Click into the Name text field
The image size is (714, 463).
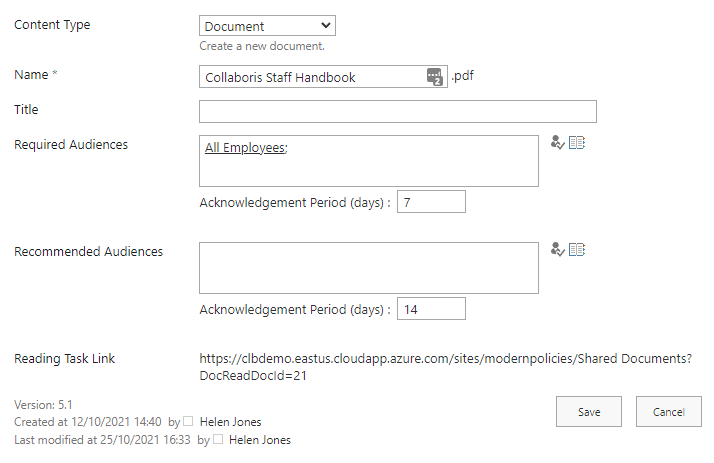pos(310,77)
